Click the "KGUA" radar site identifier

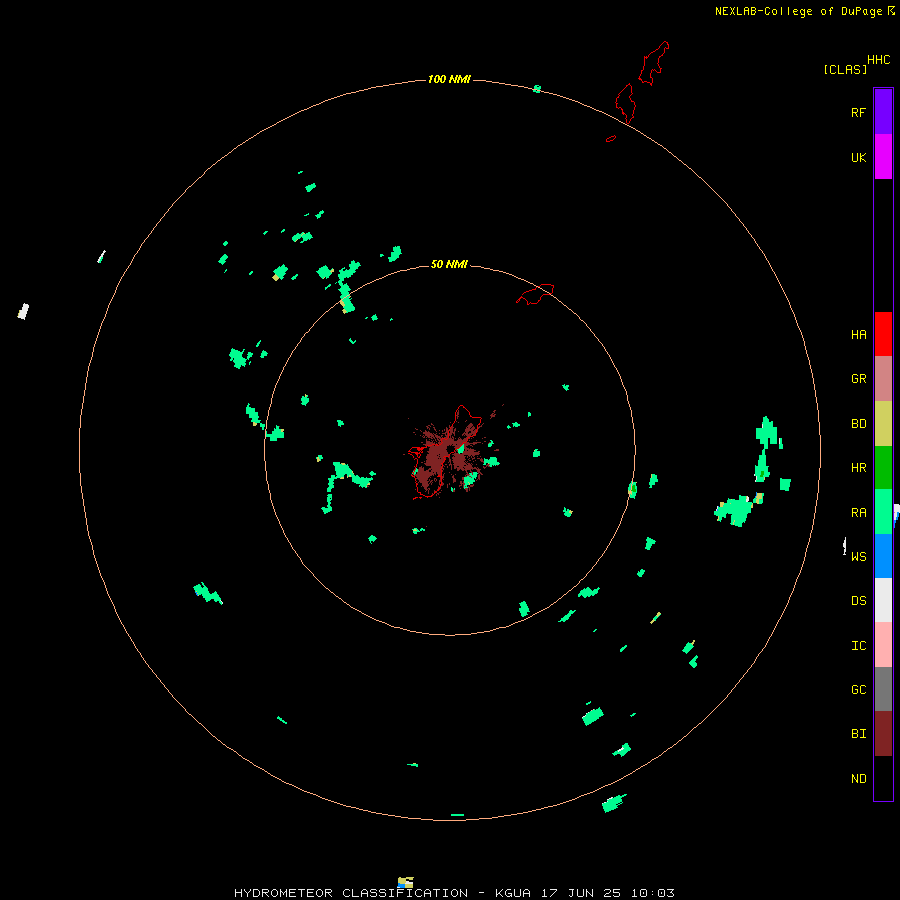coord(513,893)
